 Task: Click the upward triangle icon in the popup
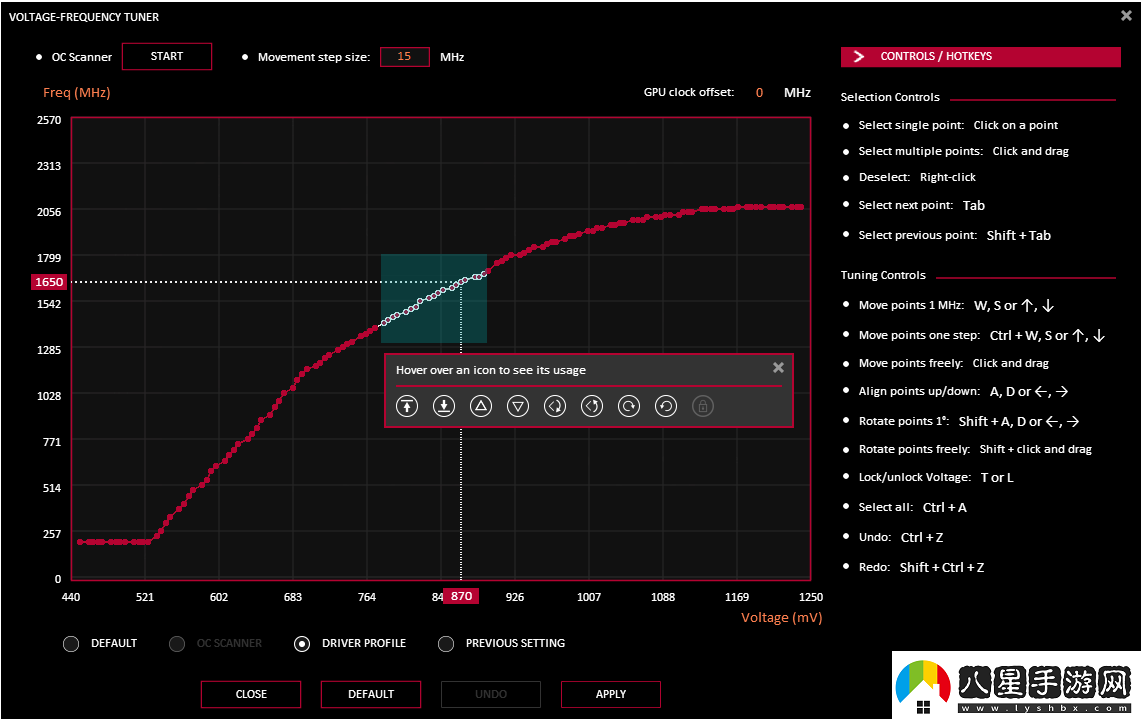pyautogui.click(x=481, y=406)
